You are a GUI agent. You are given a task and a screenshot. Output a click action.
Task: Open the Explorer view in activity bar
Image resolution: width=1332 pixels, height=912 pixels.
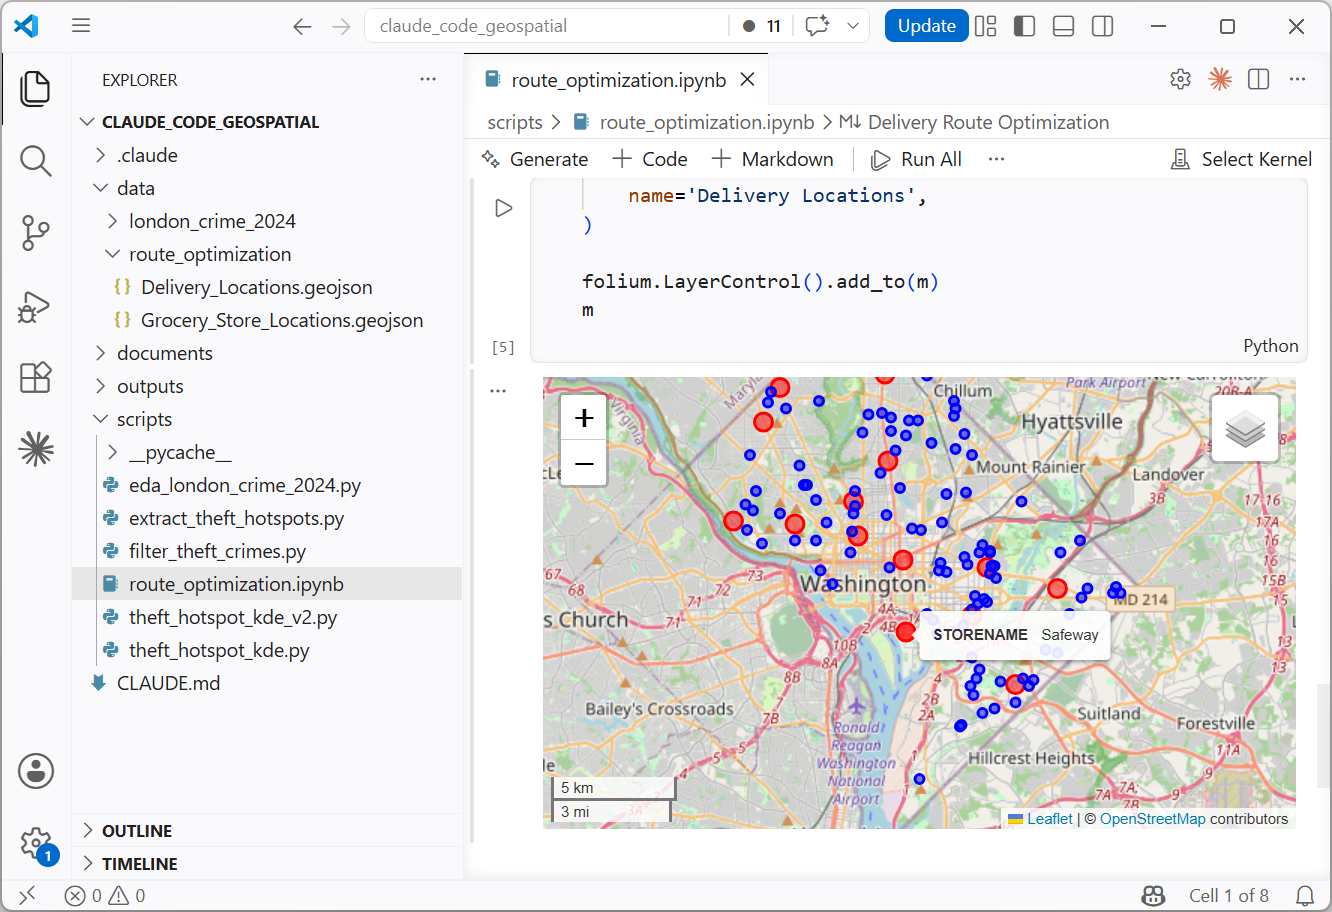coord(36,88)
